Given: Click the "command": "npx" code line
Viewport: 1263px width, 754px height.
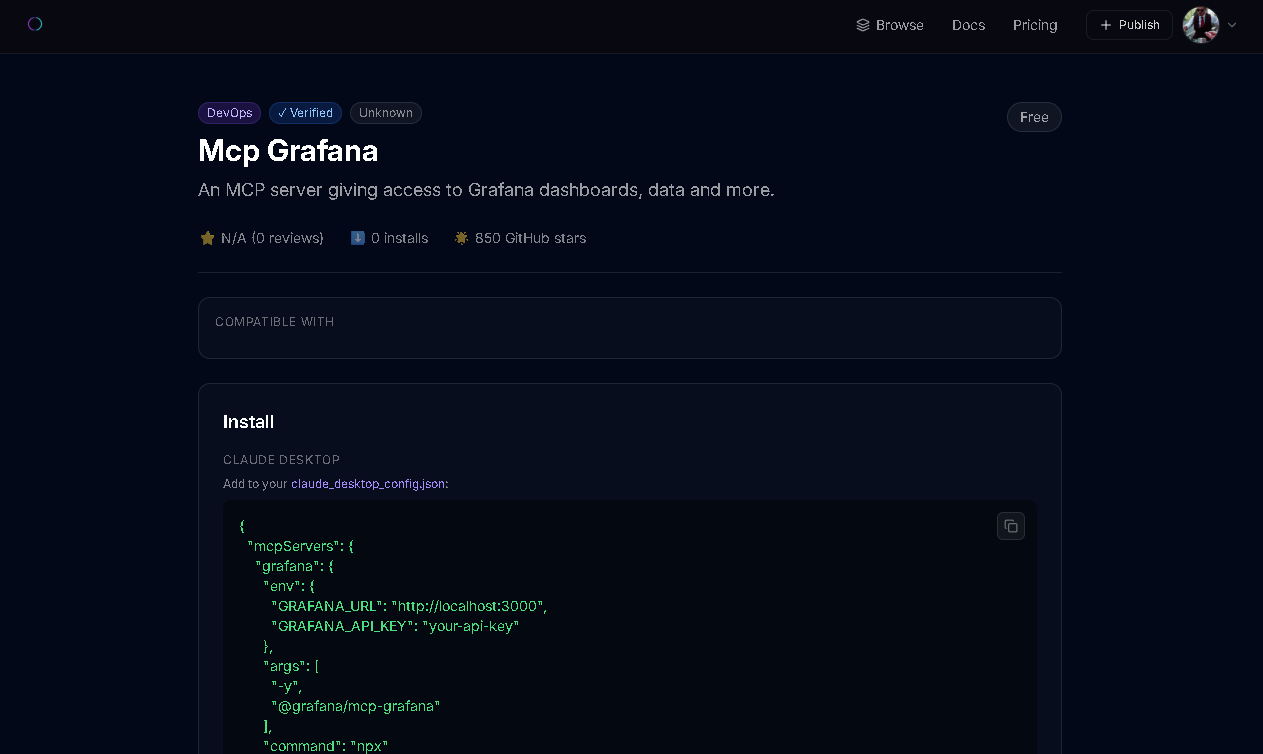Looking at the screenshot, I should click(325, 746).
